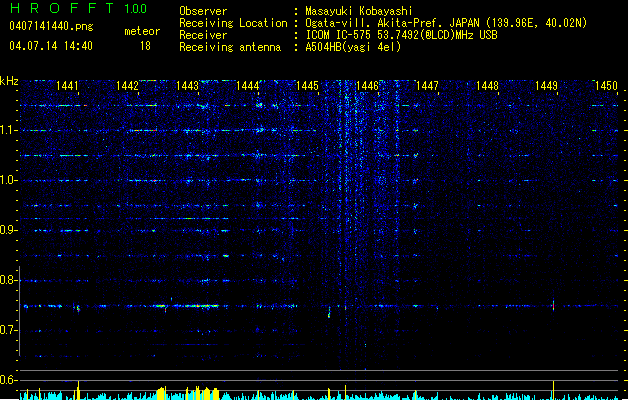Click the 1444 time axis marker

coord(248,86)
